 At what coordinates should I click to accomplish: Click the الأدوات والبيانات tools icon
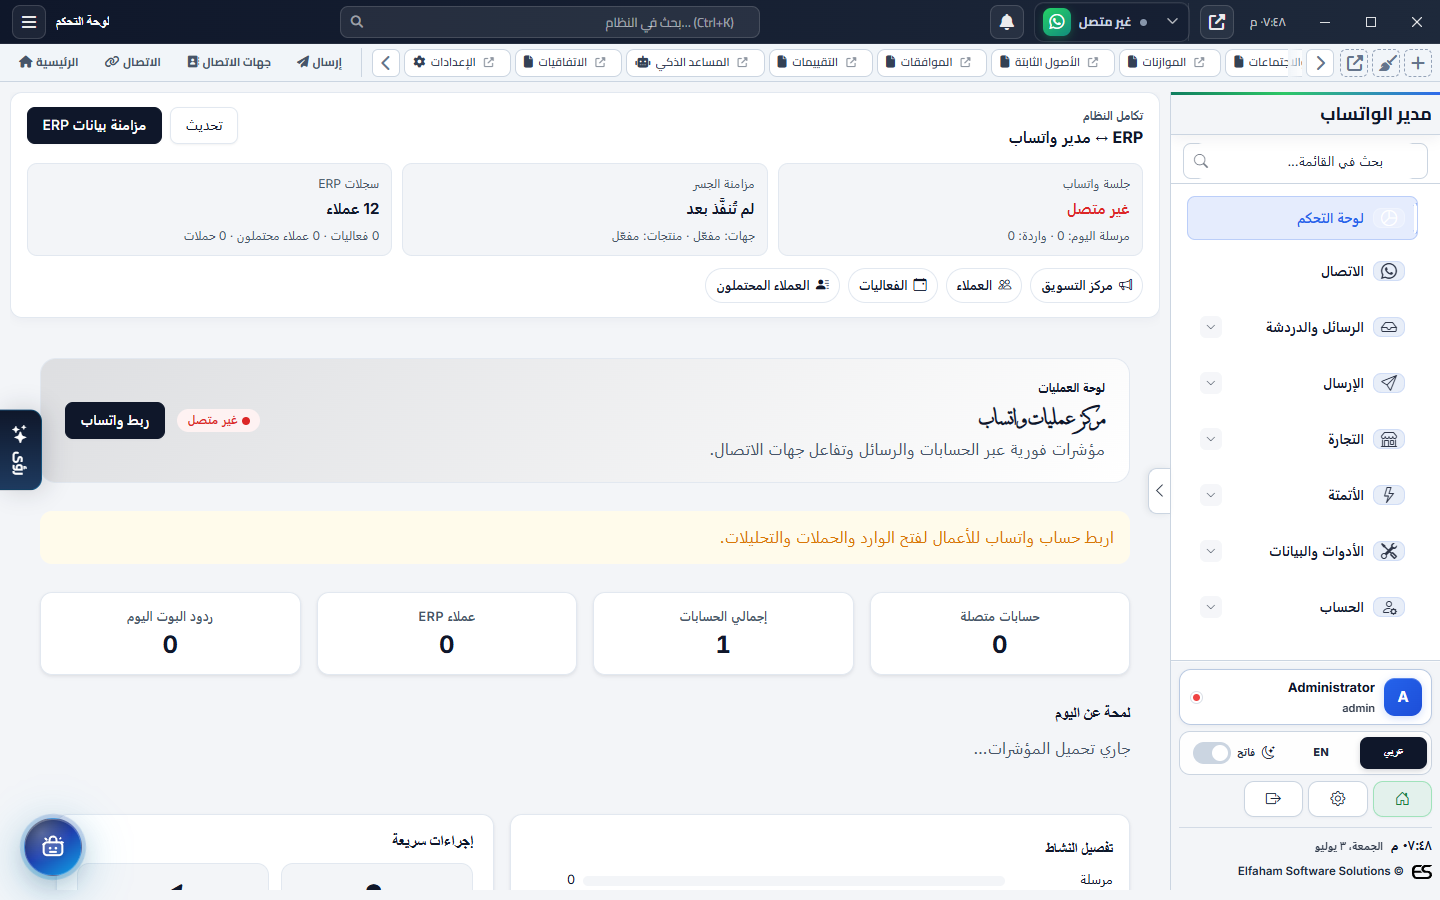[1389, 551]
